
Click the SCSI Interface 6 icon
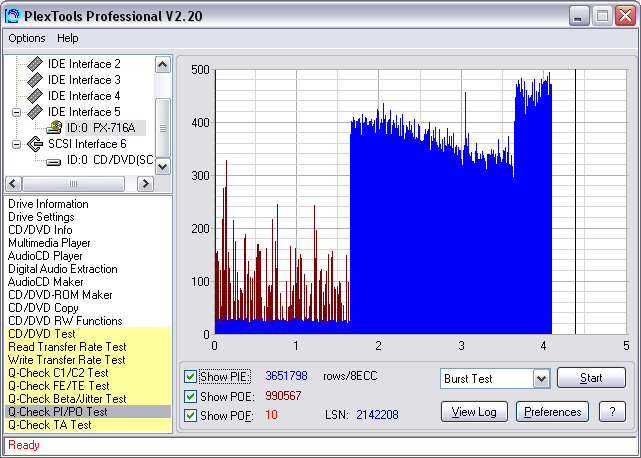coord(35,144)
